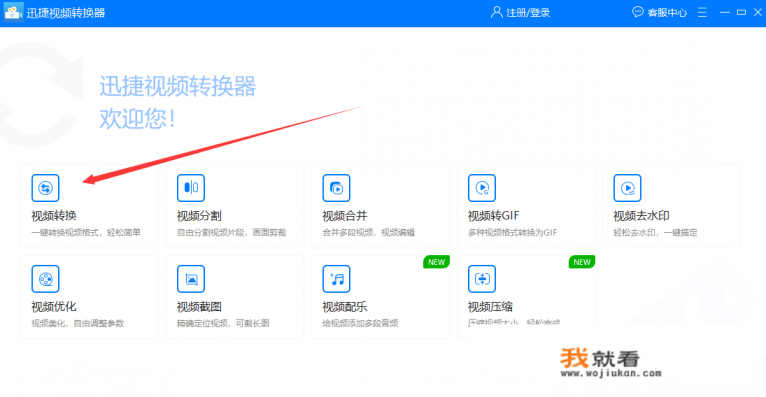Click 注册/登录 to sign in

[528, 13]
